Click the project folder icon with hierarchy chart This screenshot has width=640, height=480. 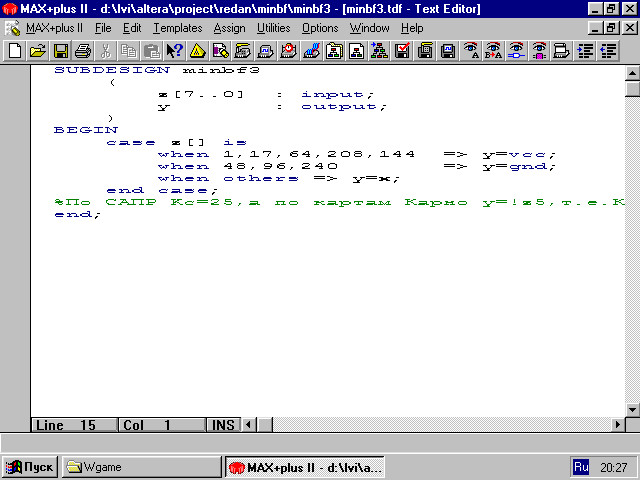(x=334, y=51)
